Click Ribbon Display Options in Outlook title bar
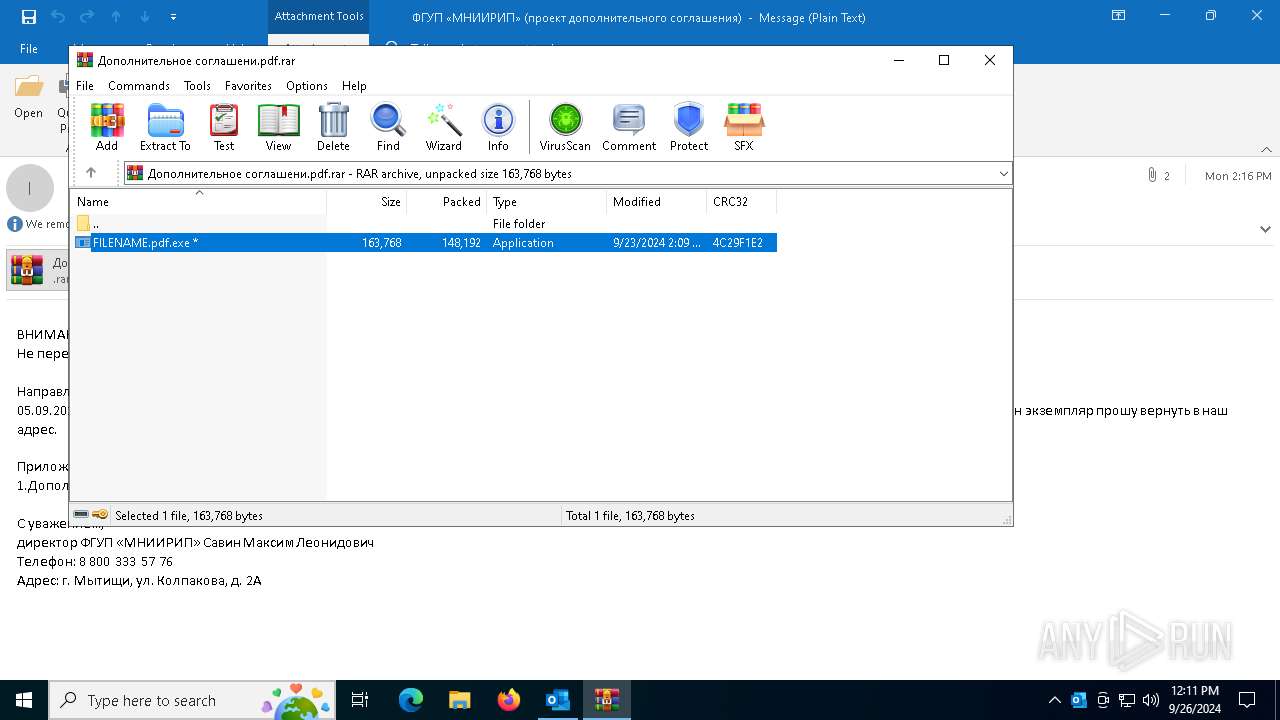The width and height of the screenshot is (1280, 720). point(1119,16)
